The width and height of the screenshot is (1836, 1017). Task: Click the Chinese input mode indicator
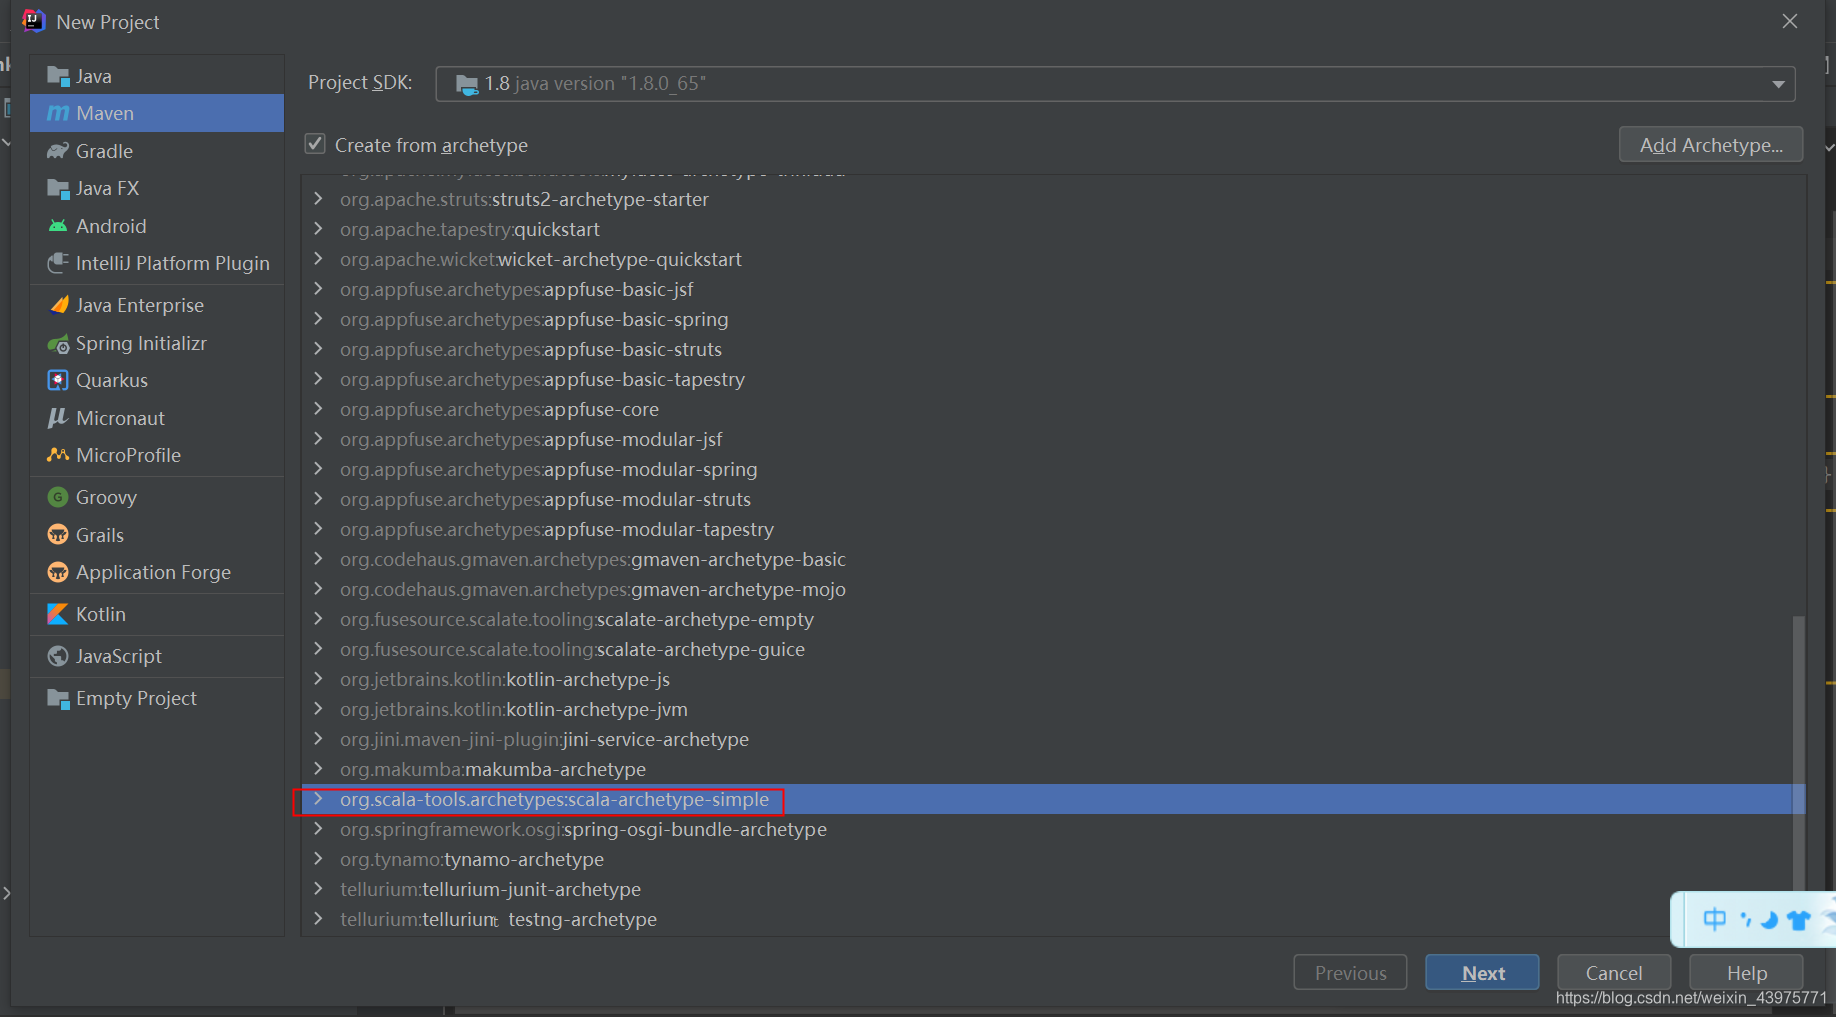point(1714,919)
